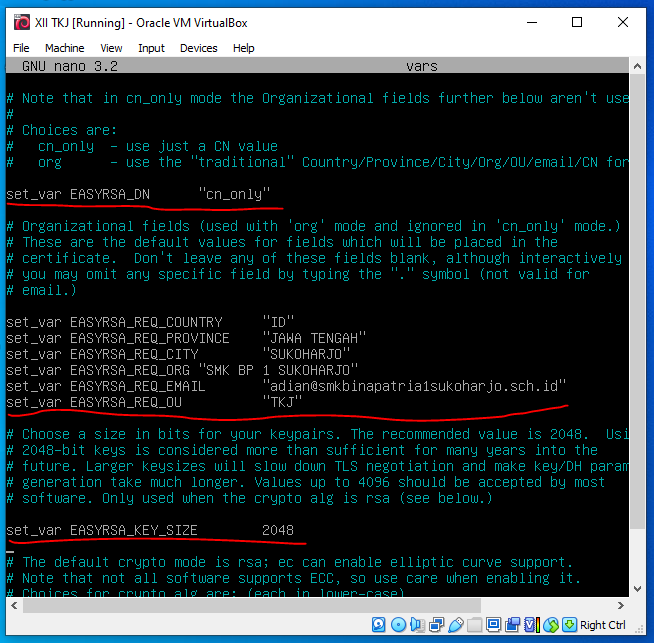This screenshot has width=654, height=643.
Task: Click the vertical scrollbar down arrow
Action: click(637, 589)
